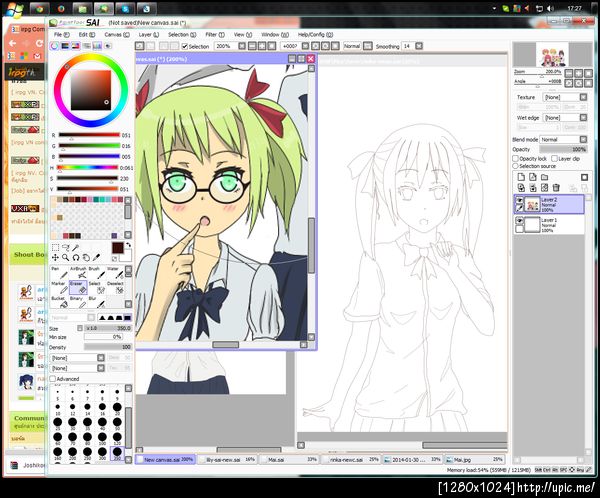Adjust the layer Opacity slider
The height and width of the screenshot is (498, 600).
(563, 149)
